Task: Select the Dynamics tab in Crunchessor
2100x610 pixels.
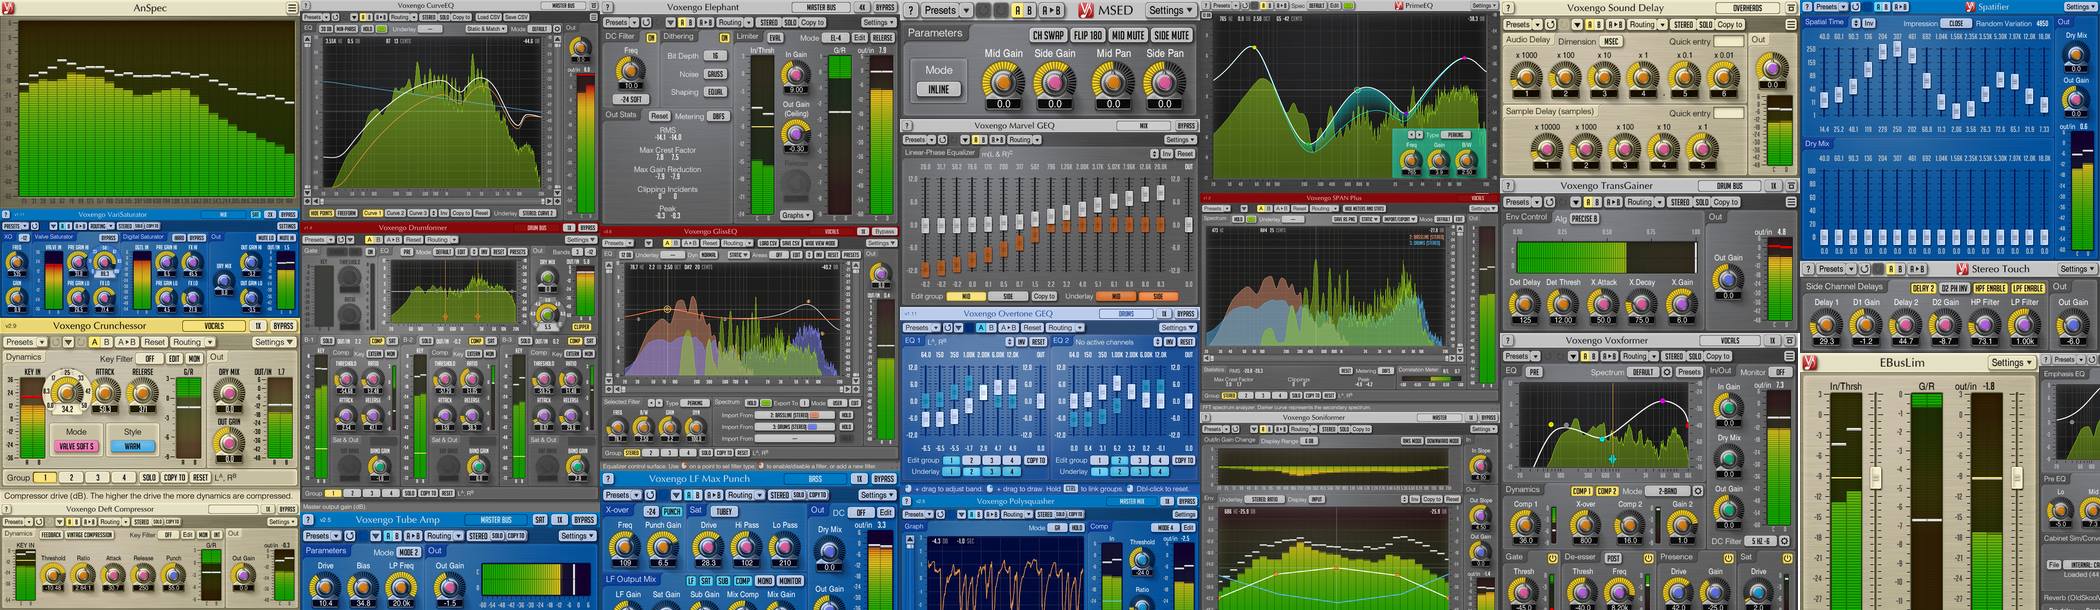Action: [23, 357]
